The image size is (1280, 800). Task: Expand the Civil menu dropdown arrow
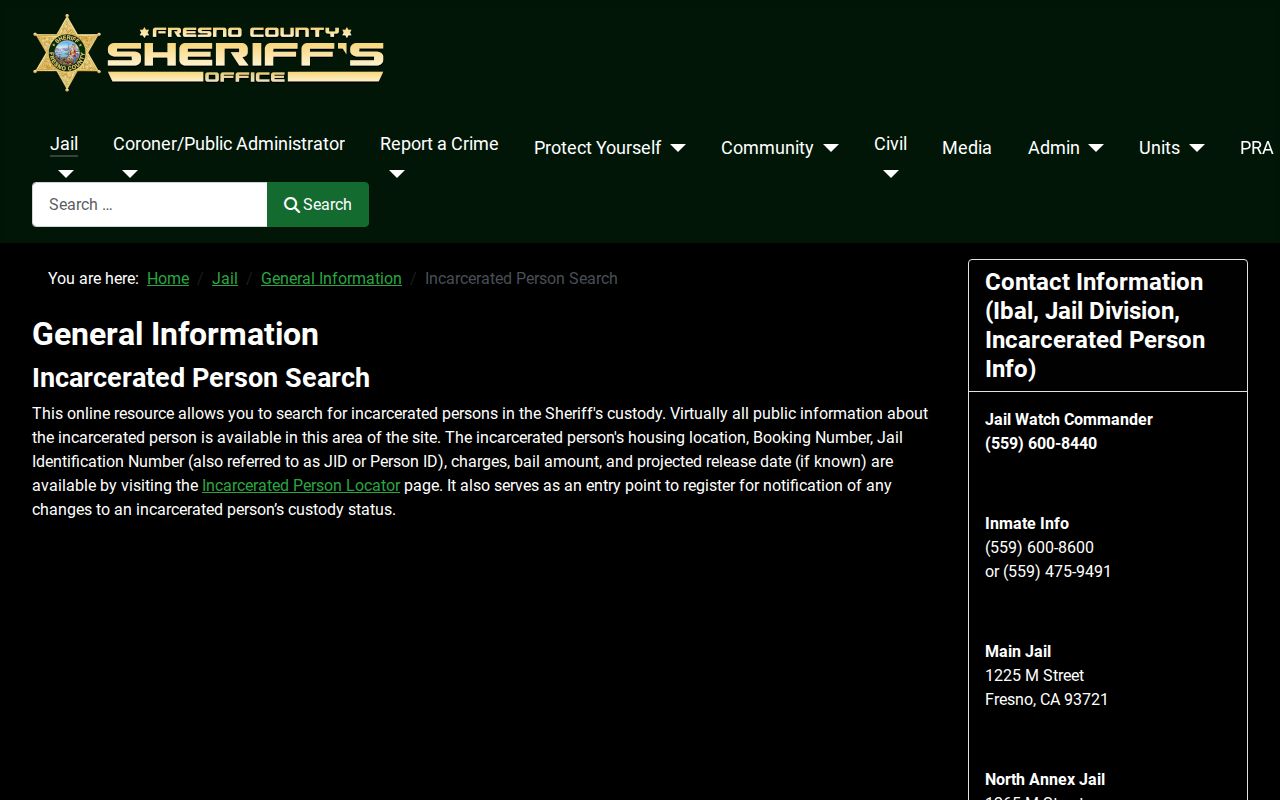click(x=890, y=174)
